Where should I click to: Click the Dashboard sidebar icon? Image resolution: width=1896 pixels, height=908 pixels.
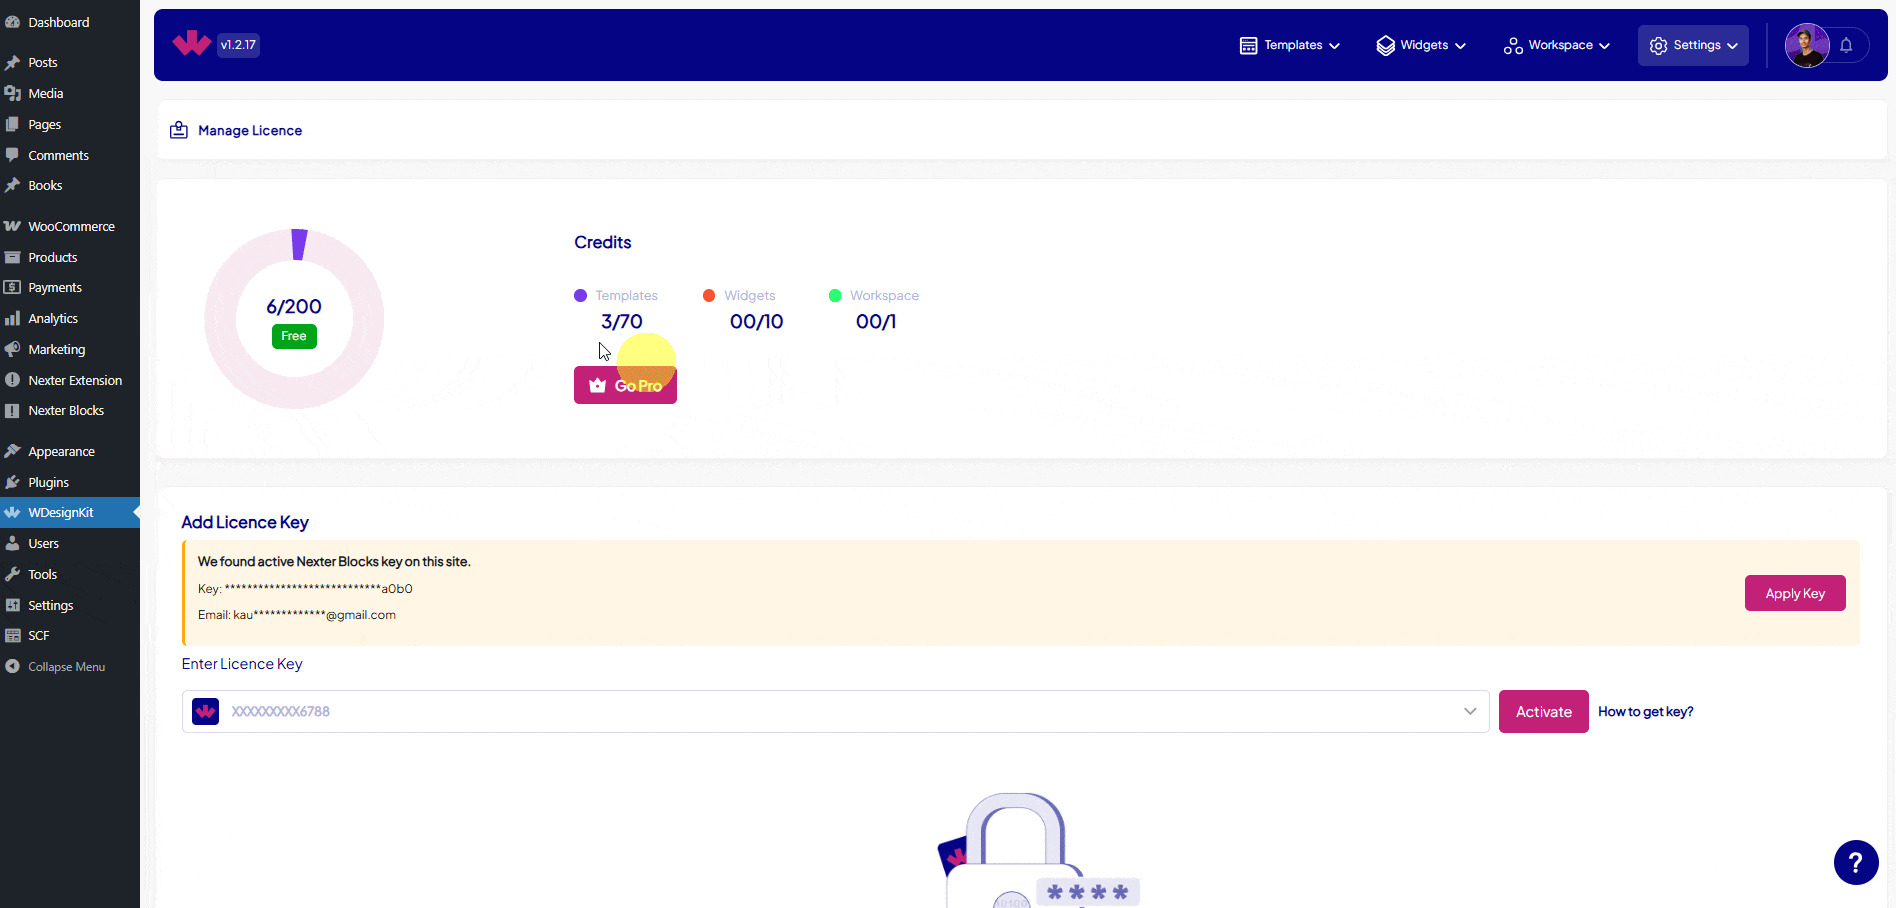[x=13, y=22]
